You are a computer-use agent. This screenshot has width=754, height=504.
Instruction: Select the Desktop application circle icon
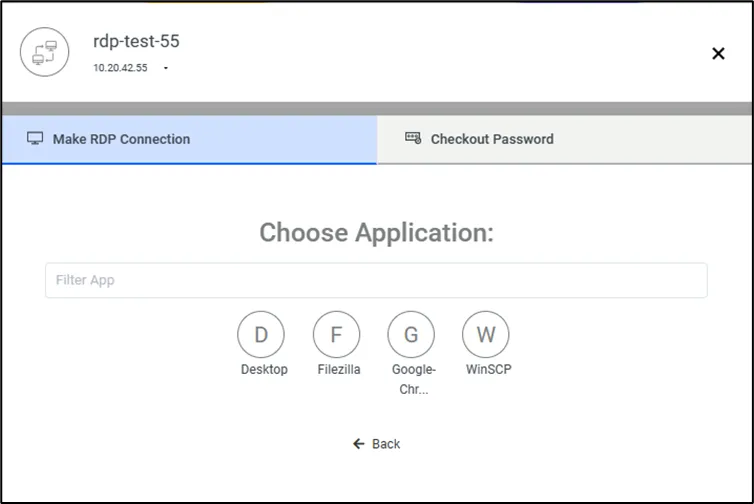(x=261, y=334)
